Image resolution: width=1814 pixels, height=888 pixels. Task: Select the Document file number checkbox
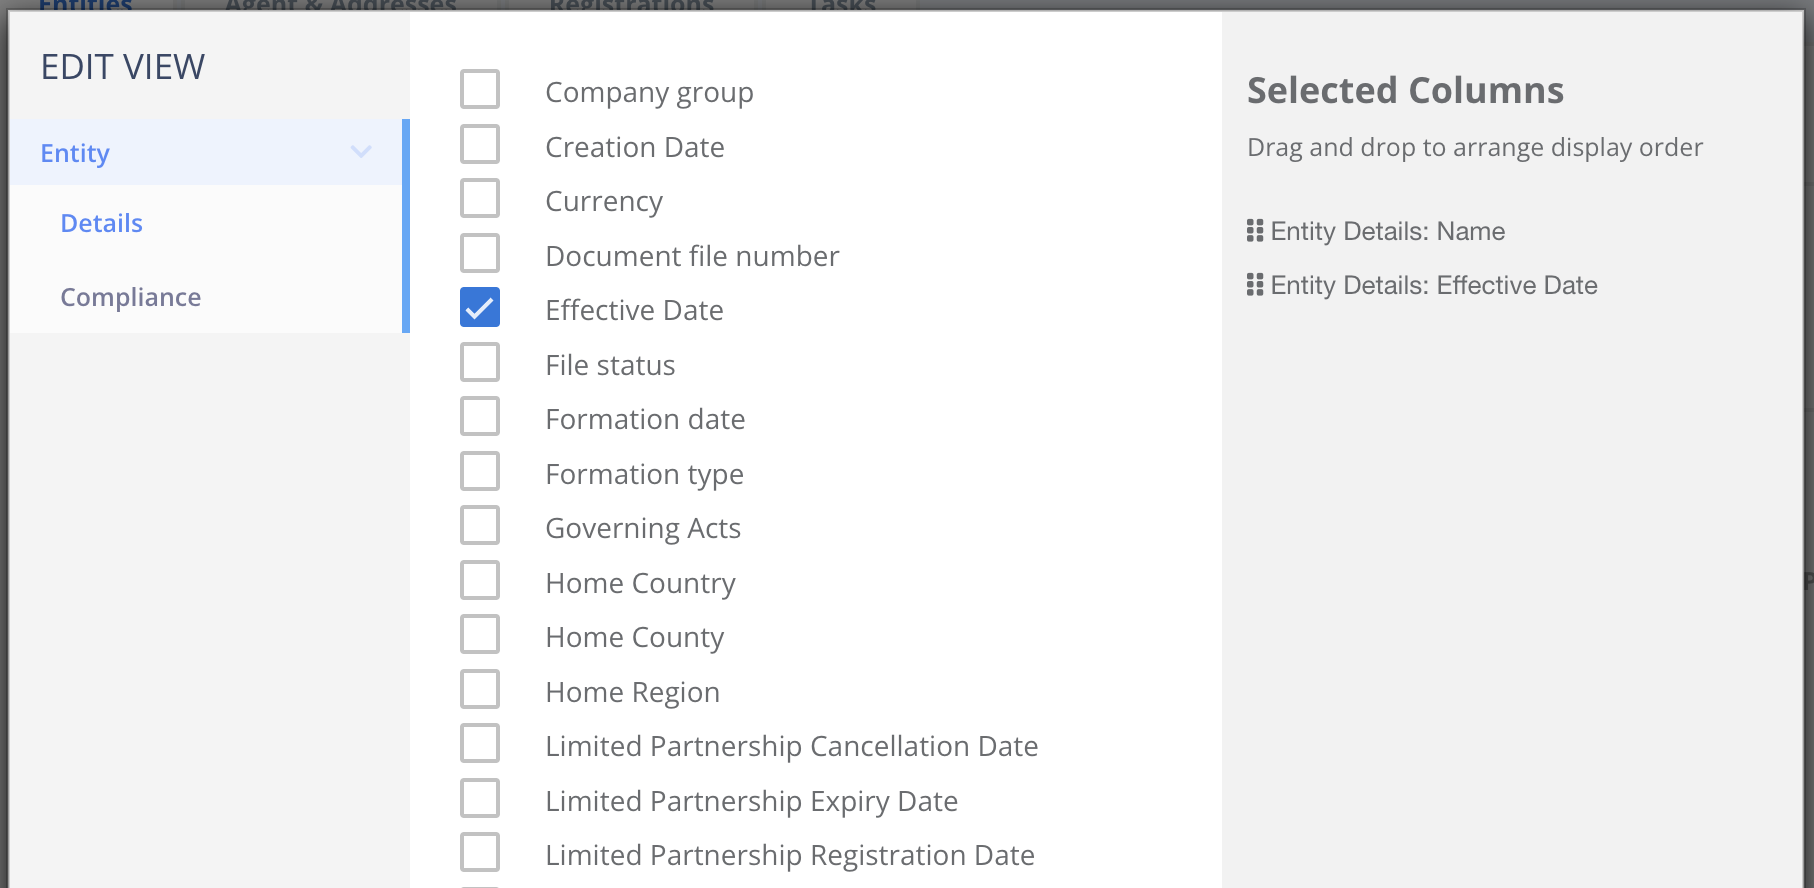click(x=480, y=253)
